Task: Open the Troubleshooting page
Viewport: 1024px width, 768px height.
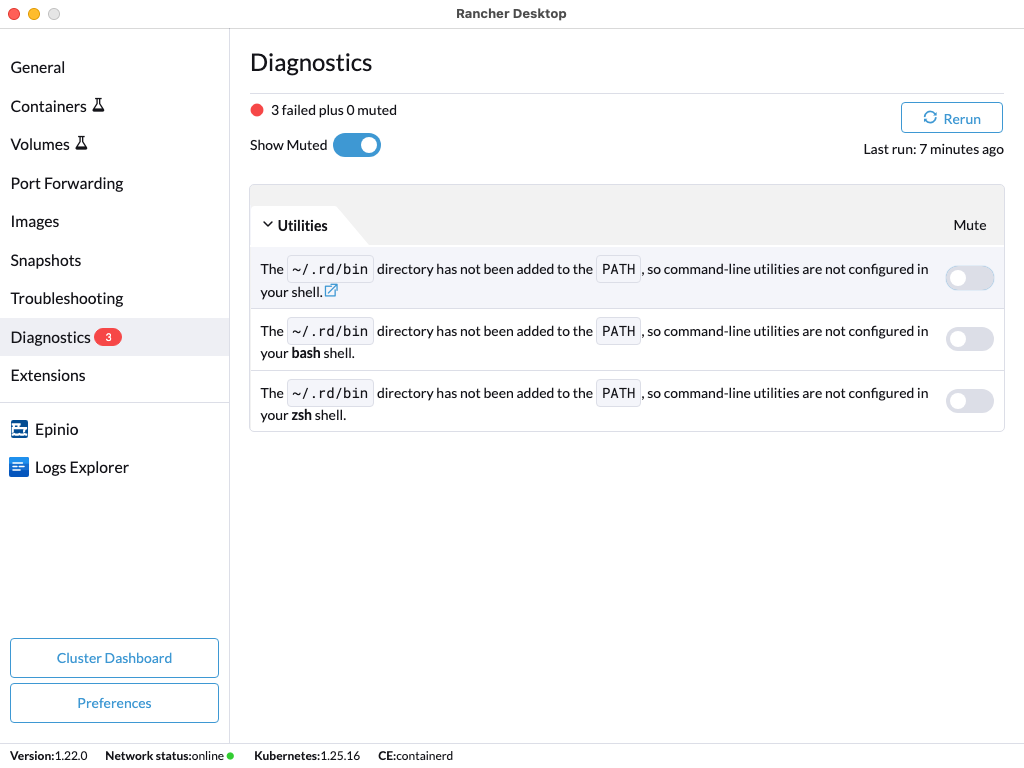Action: point(67,298)
